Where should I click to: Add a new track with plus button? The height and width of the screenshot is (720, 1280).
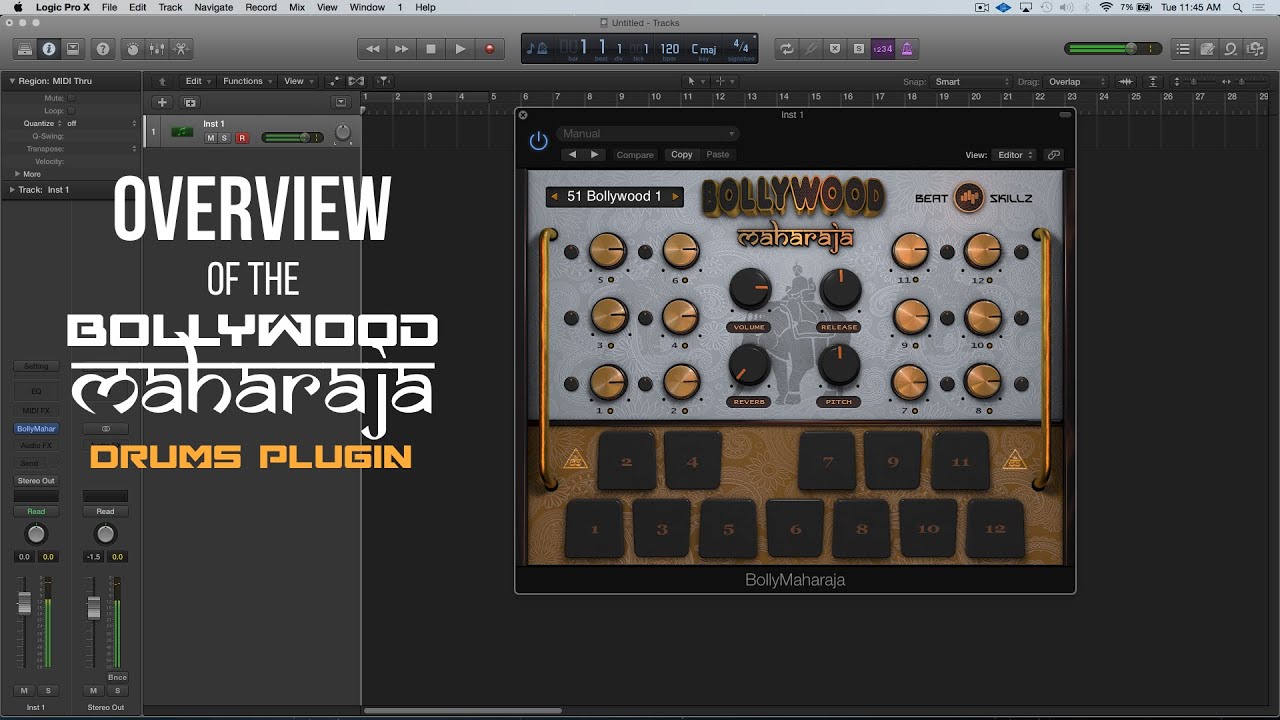pos(161,102)
